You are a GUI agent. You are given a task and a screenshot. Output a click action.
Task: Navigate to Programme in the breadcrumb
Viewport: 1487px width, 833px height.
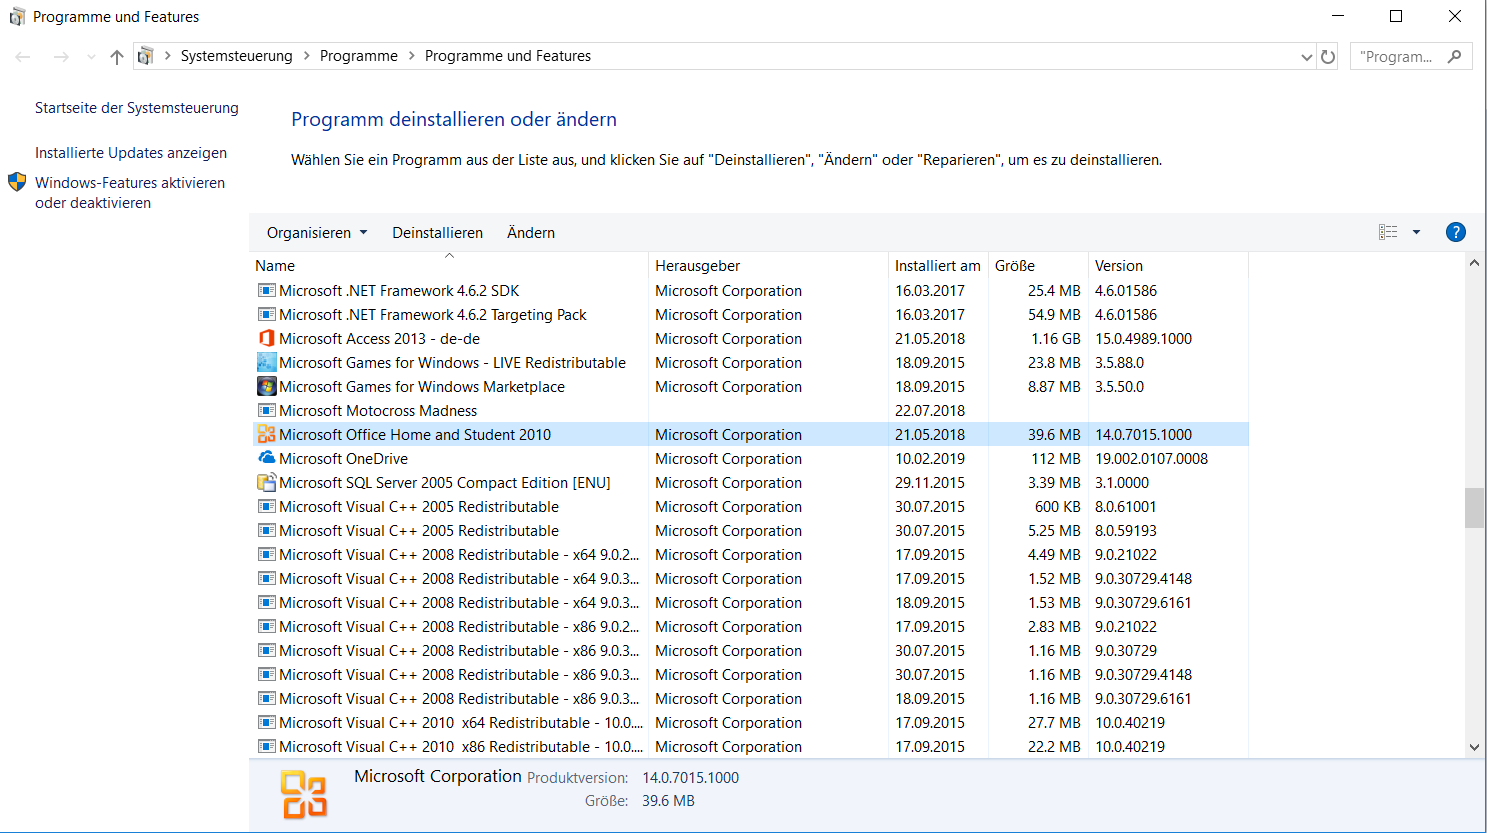click(x=359, y=56)
